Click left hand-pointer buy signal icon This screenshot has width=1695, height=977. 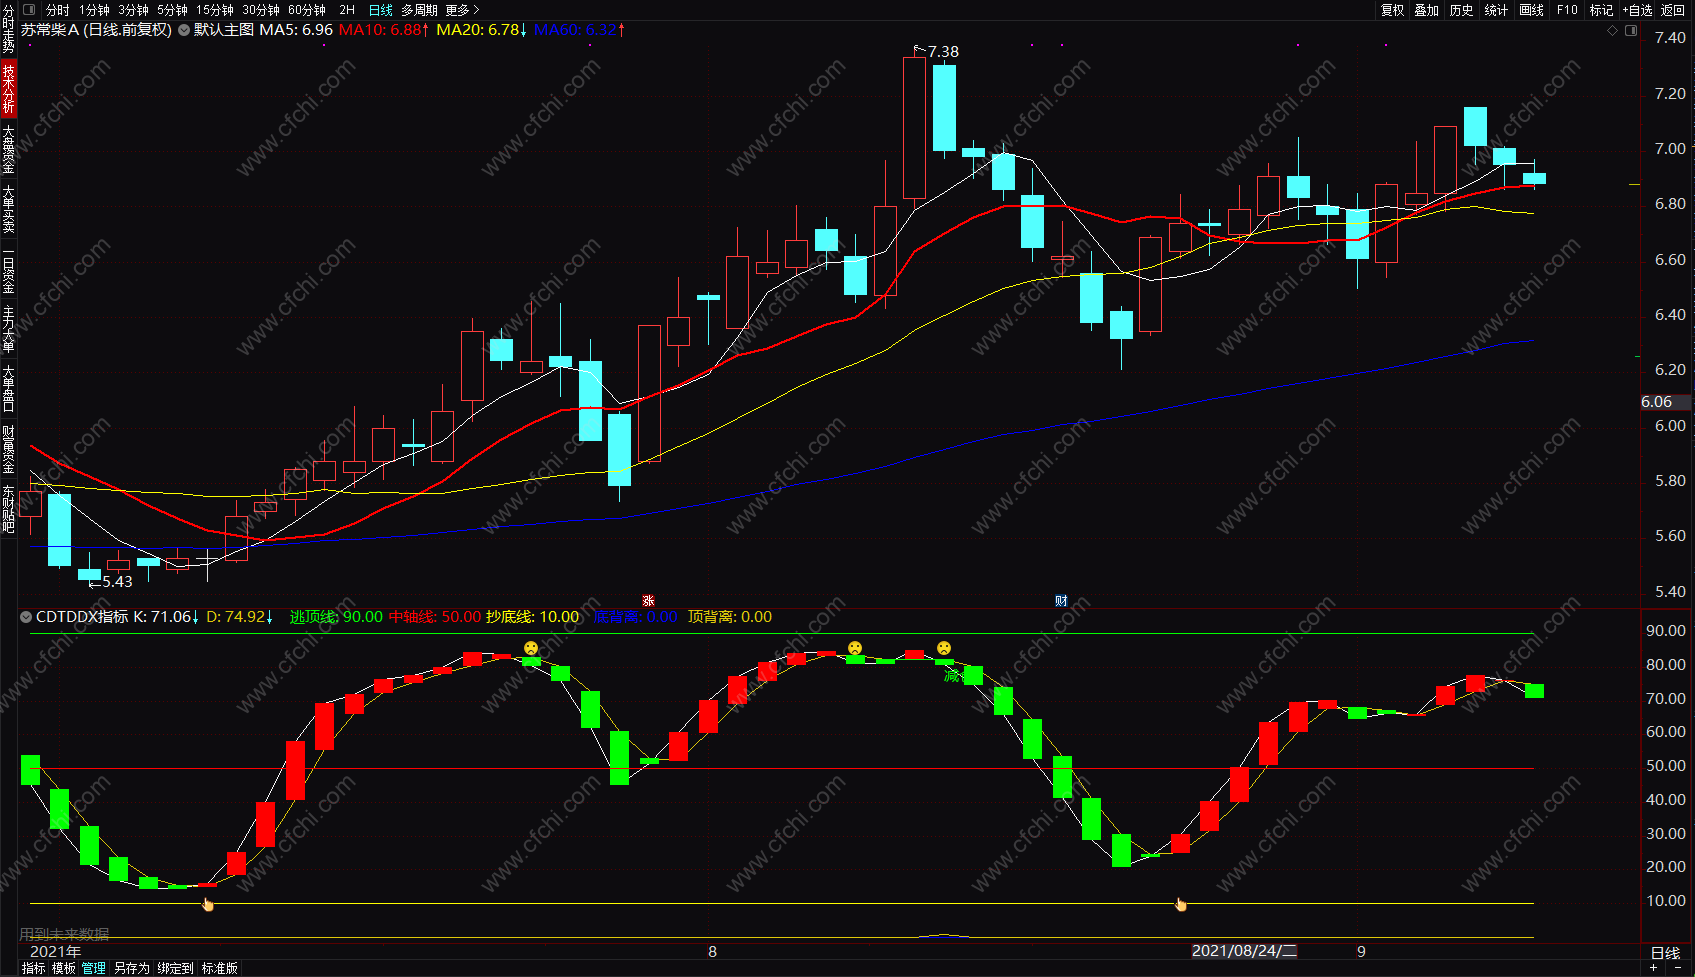tap(208, 905)
